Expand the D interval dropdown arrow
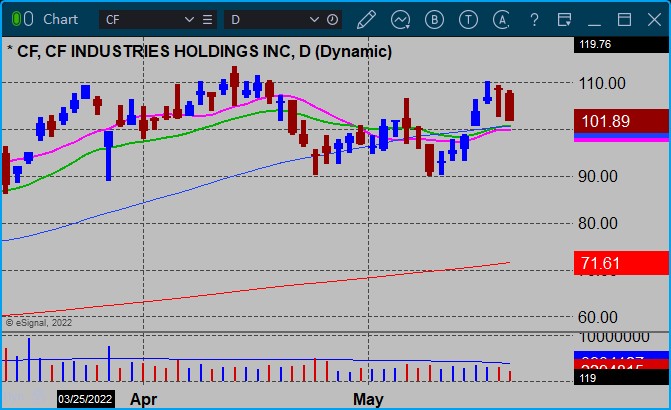Screen dimensions: 671x410 (x=314, y=20)
